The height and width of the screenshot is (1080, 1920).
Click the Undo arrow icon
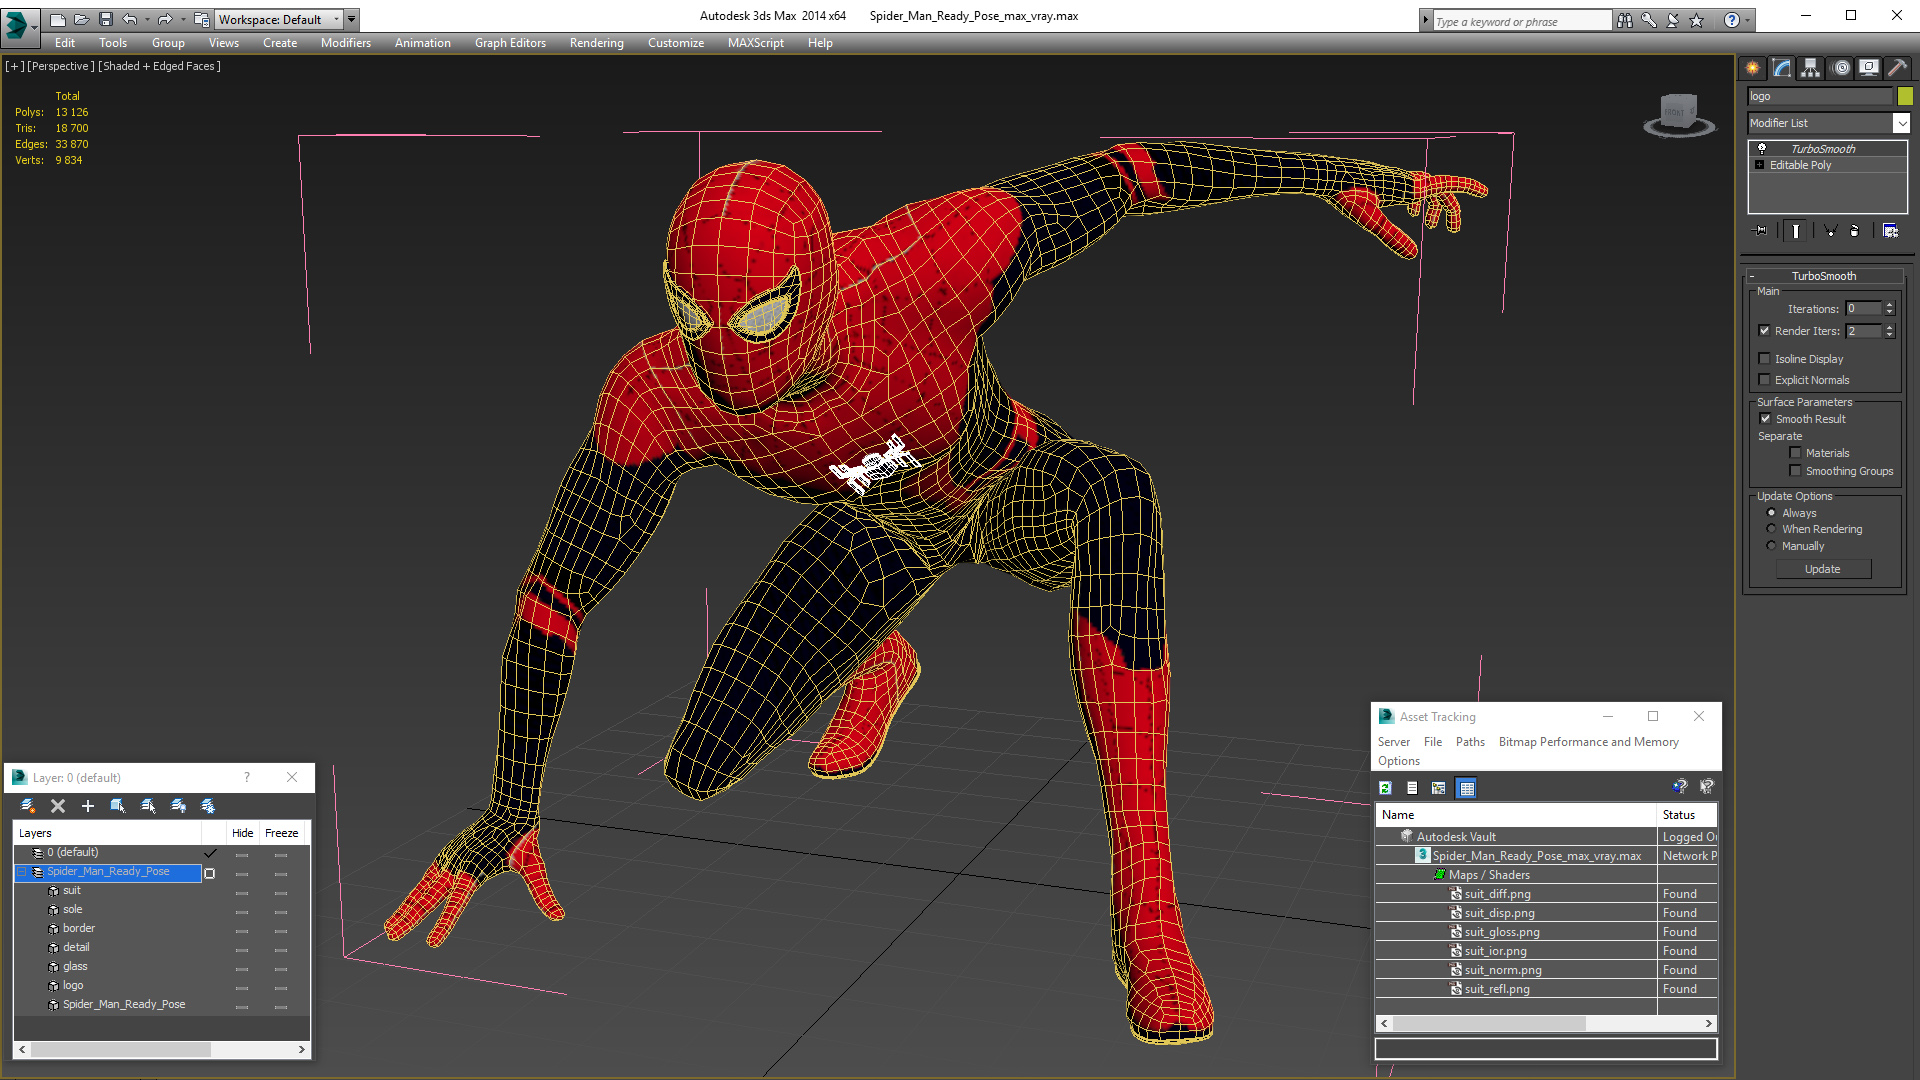[x=130, y=19]
